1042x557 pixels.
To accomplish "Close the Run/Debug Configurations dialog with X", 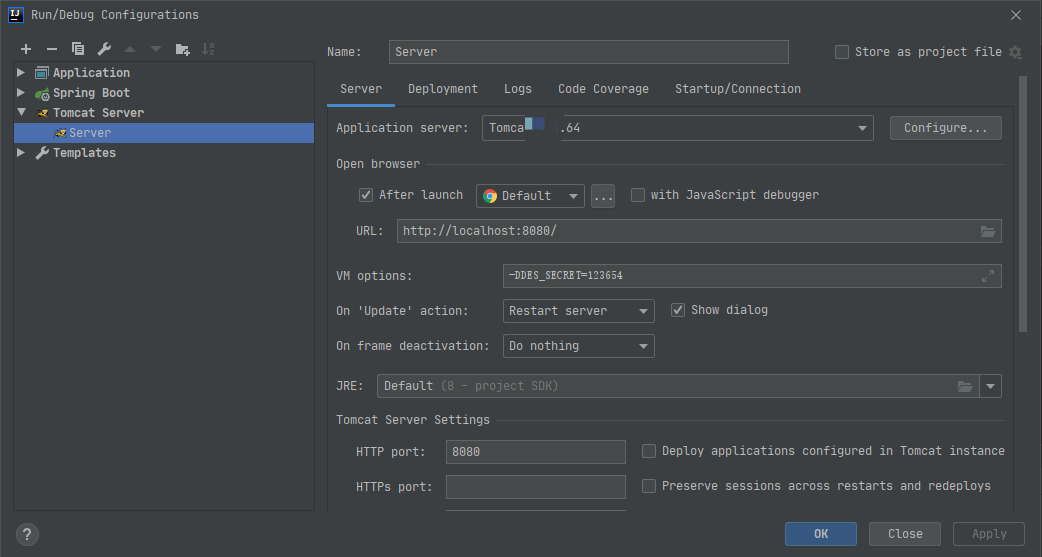I will pyautogui.click(x=1015, y=15).
